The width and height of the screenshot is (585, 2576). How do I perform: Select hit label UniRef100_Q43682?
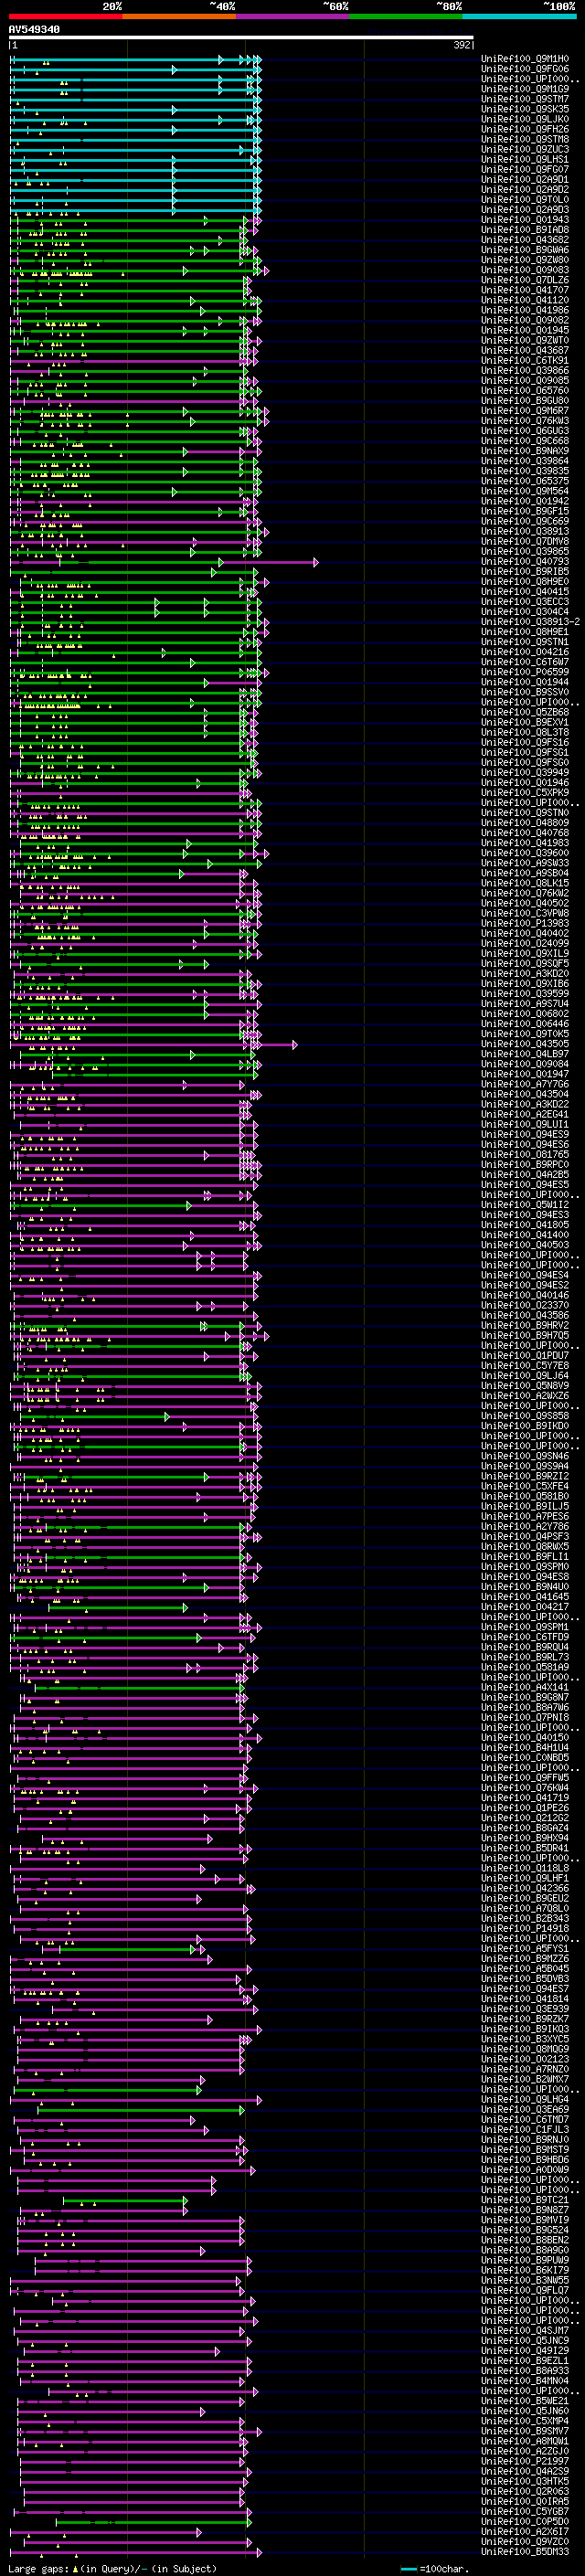[x=525, y=239]
